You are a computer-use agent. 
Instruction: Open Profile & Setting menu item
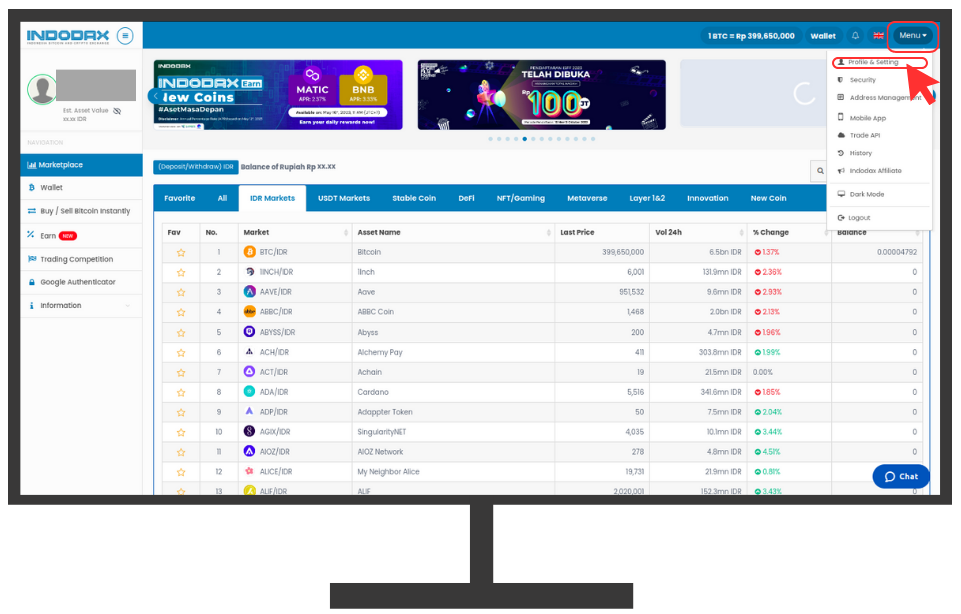click(x=879, y=62)
